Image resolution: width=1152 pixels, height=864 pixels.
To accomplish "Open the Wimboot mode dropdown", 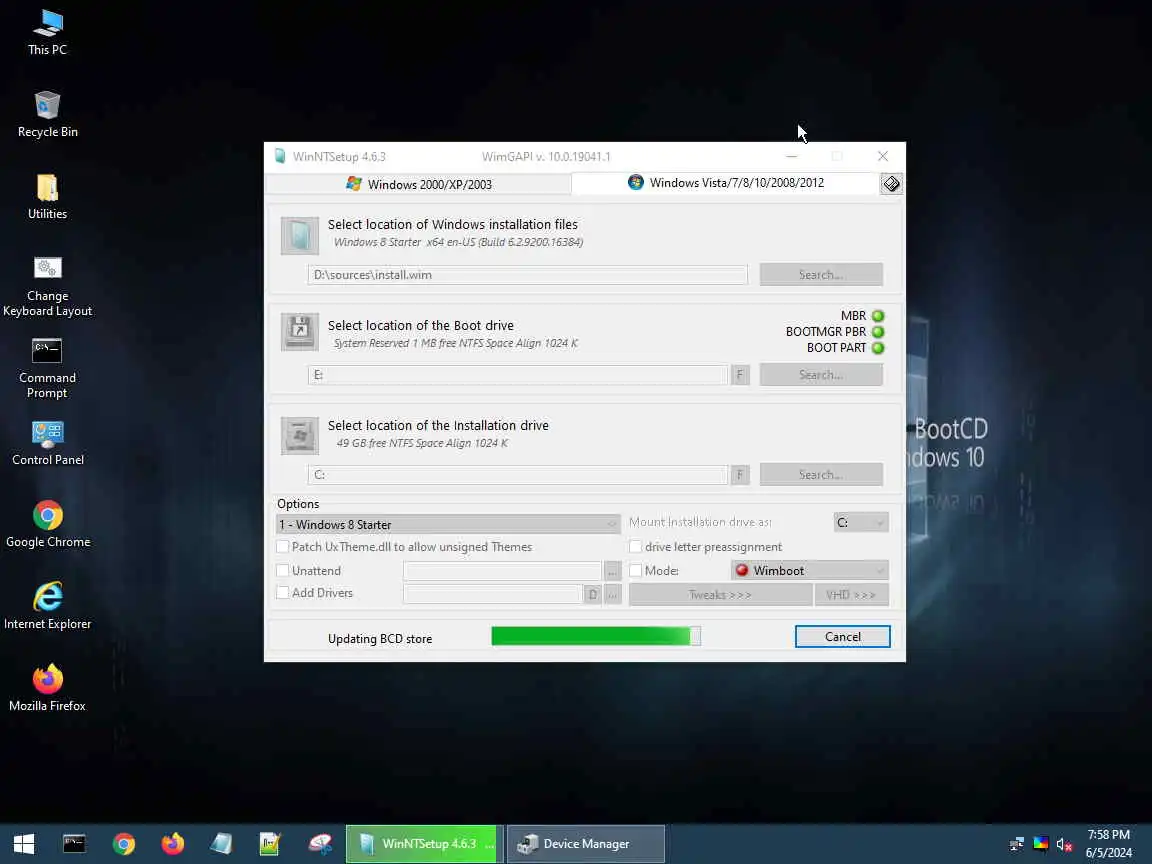I will 810,570.
